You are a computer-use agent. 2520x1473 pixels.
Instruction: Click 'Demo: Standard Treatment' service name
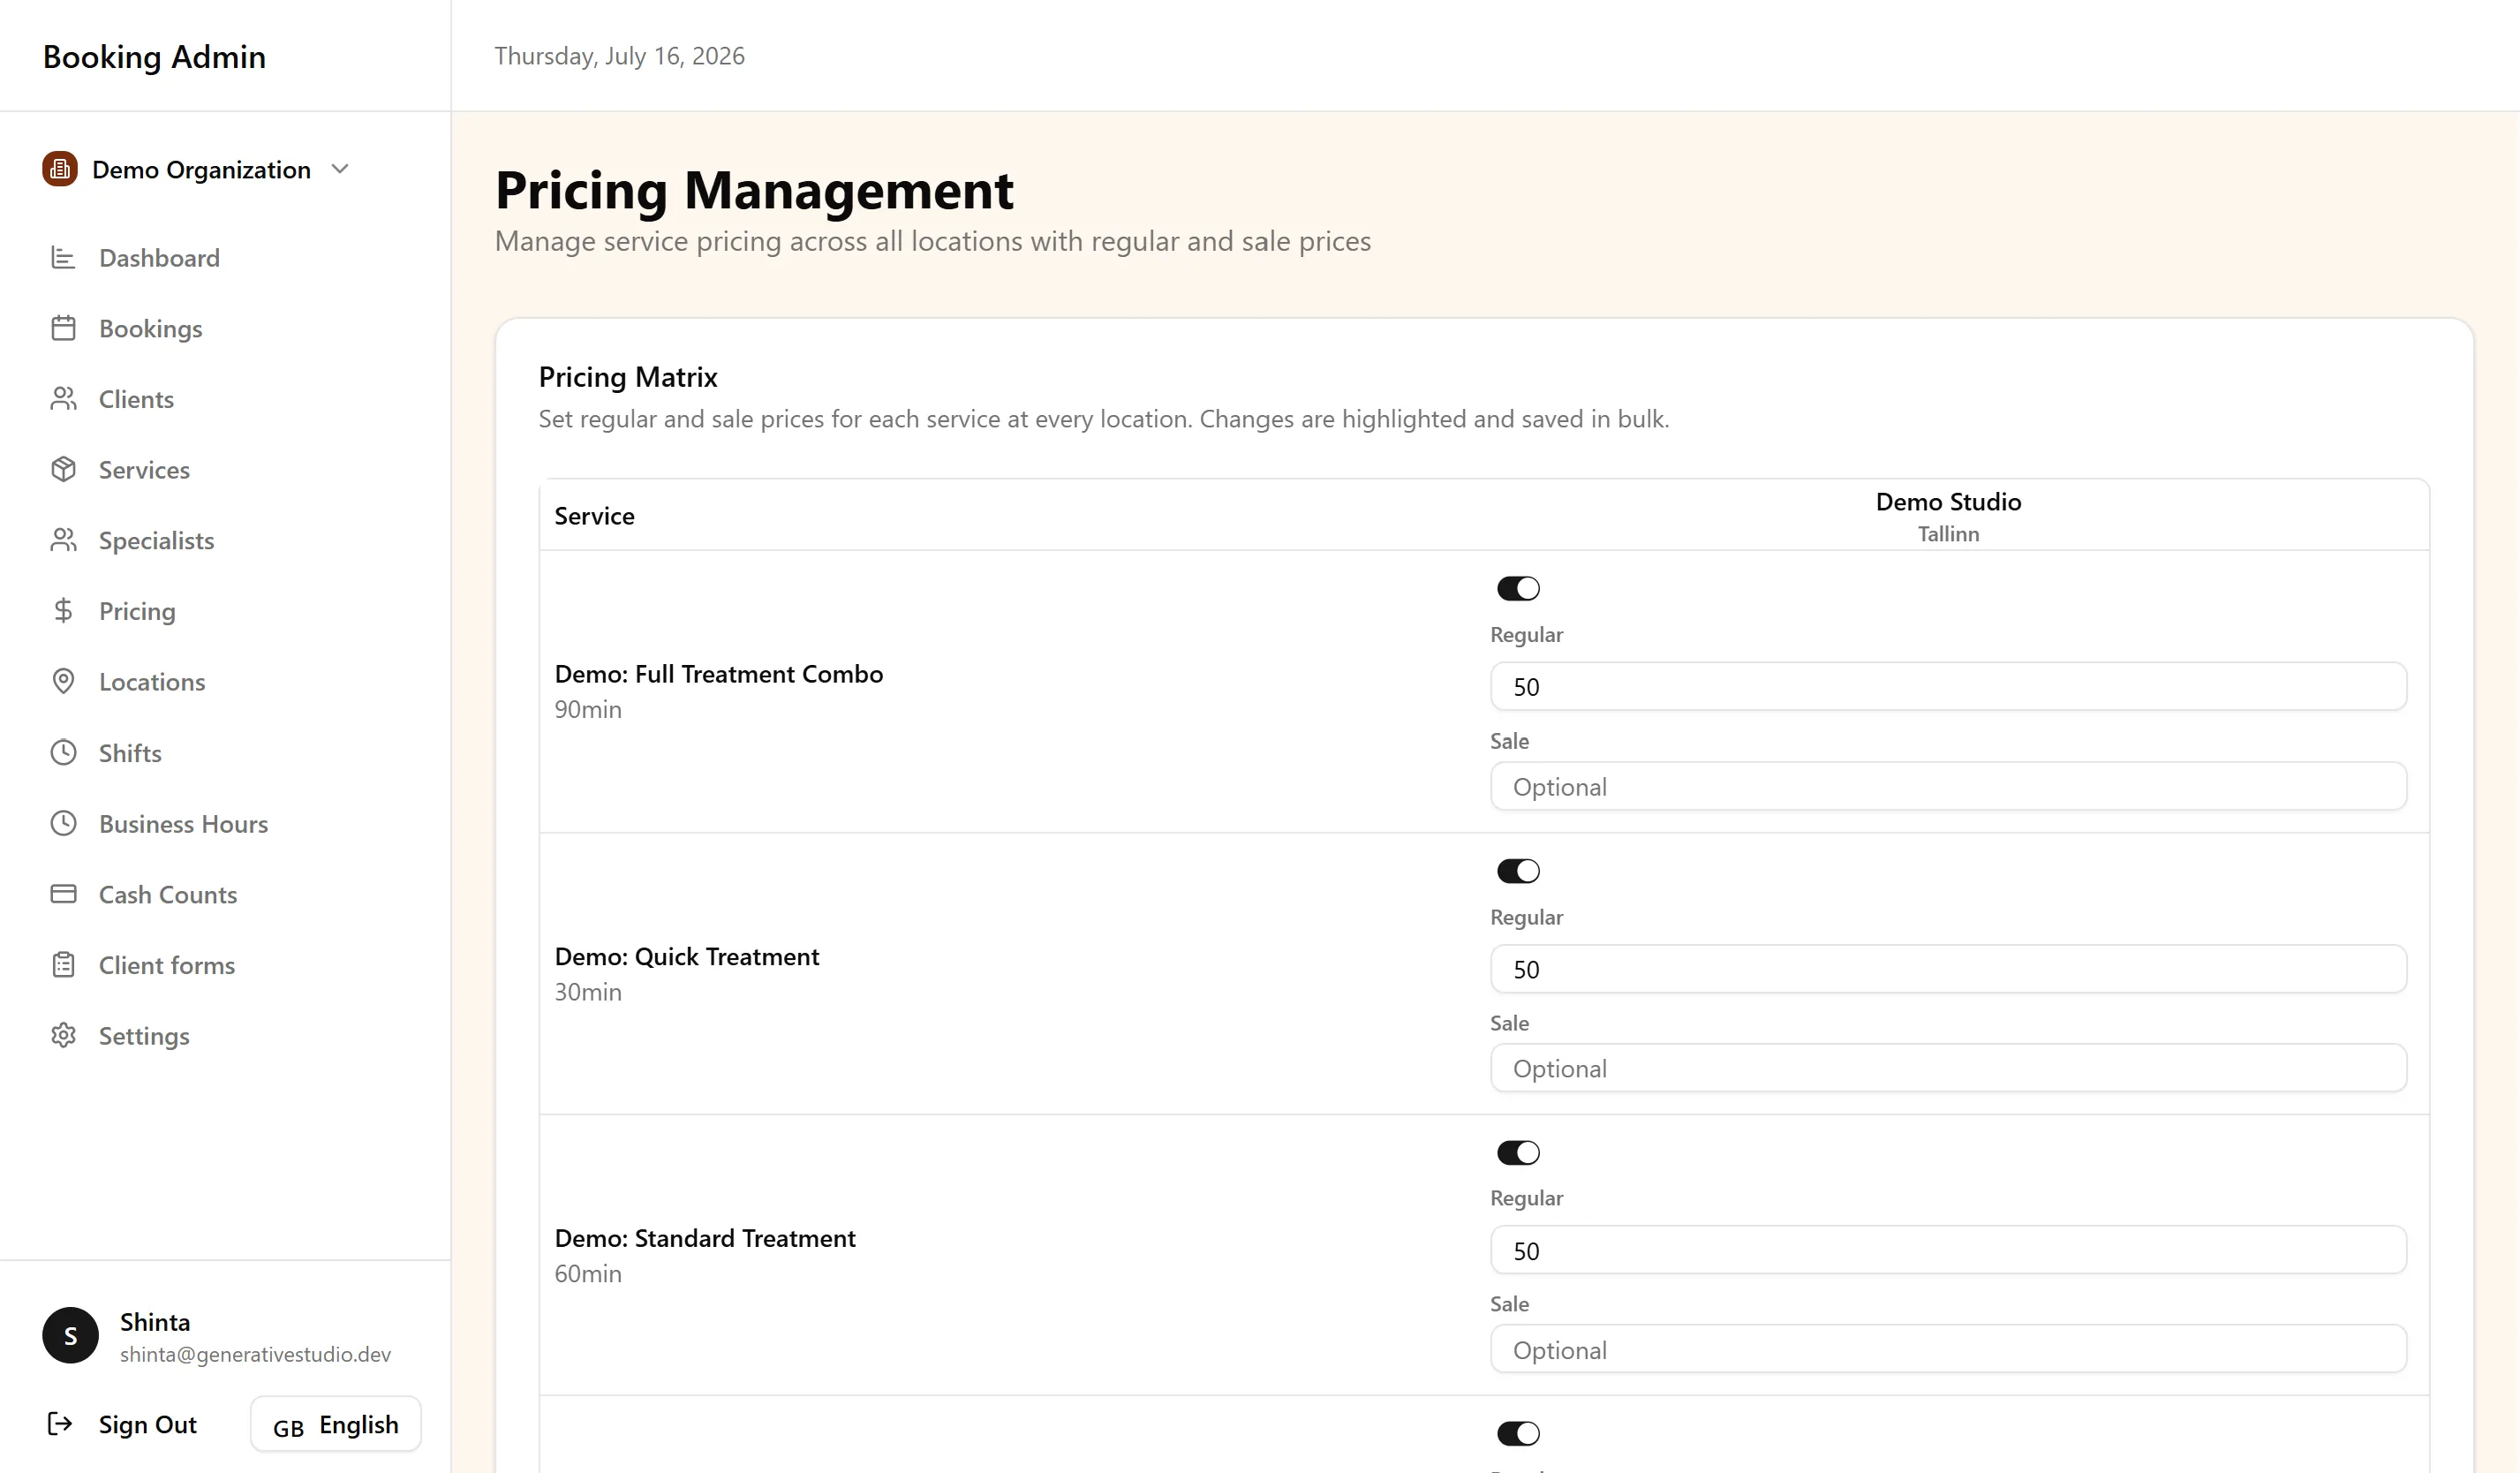click(x=705, y=1238)
